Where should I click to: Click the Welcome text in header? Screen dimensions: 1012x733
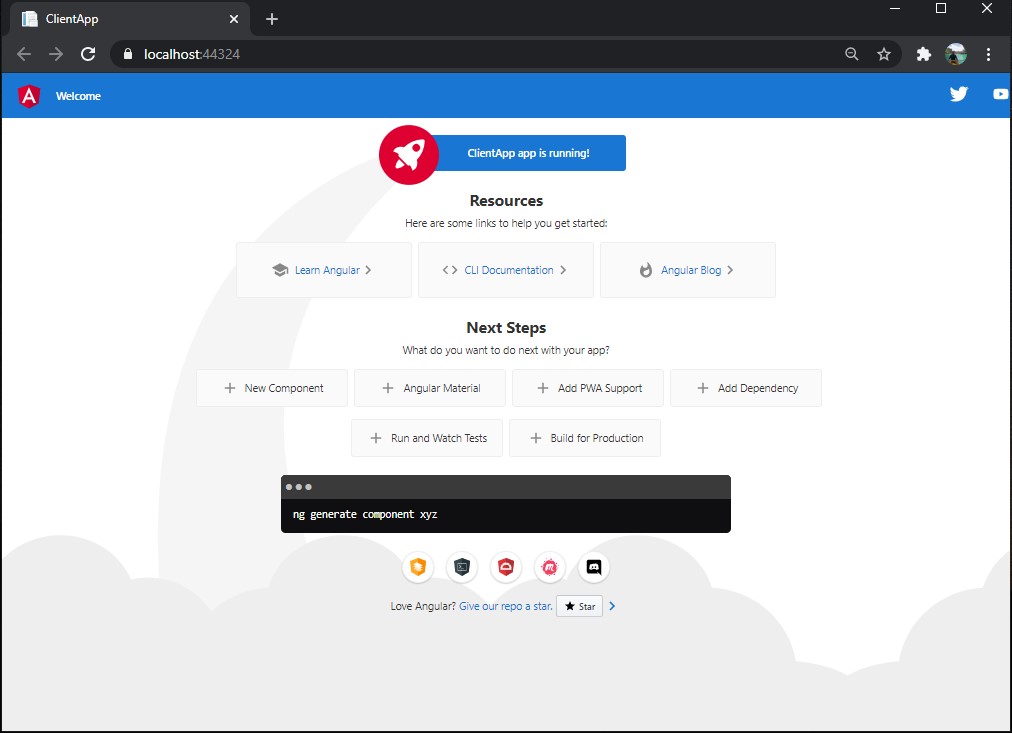[x=78, y=96]
